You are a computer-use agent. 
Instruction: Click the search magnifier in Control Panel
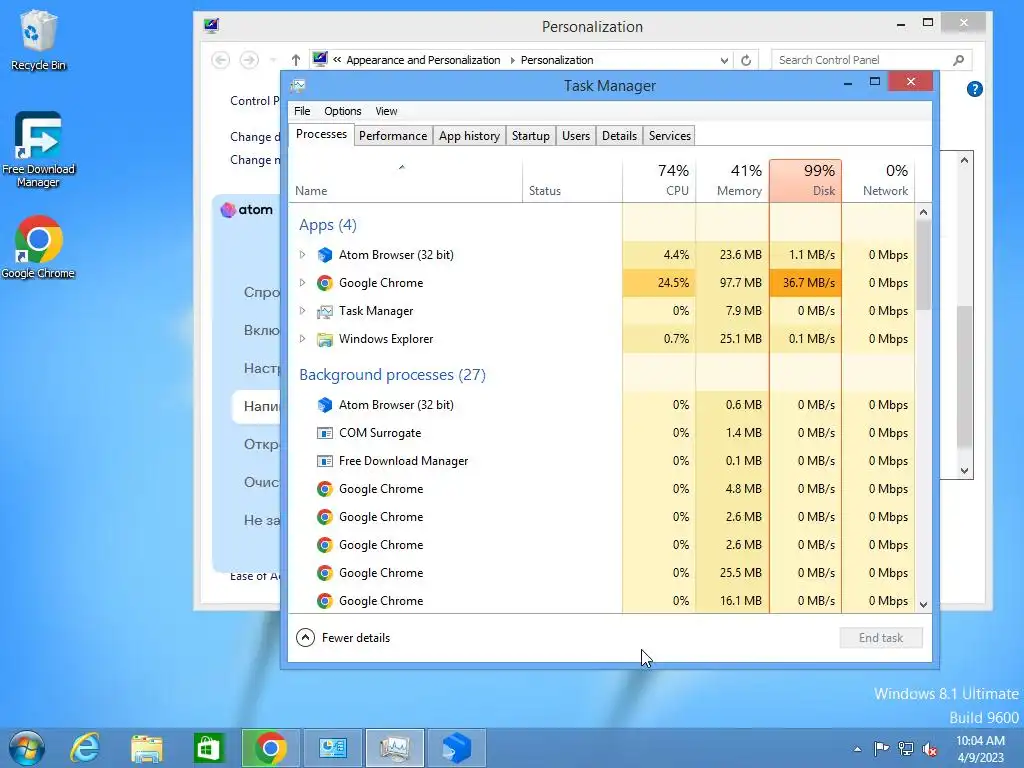tap(959, 60)
